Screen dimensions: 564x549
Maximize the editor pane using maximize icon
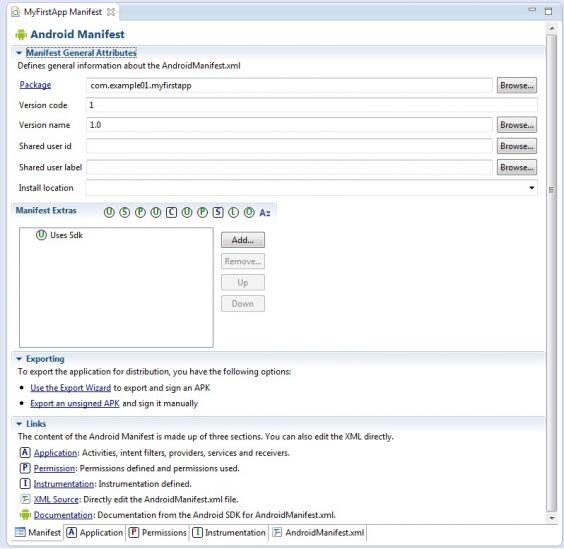click(549, 11)
